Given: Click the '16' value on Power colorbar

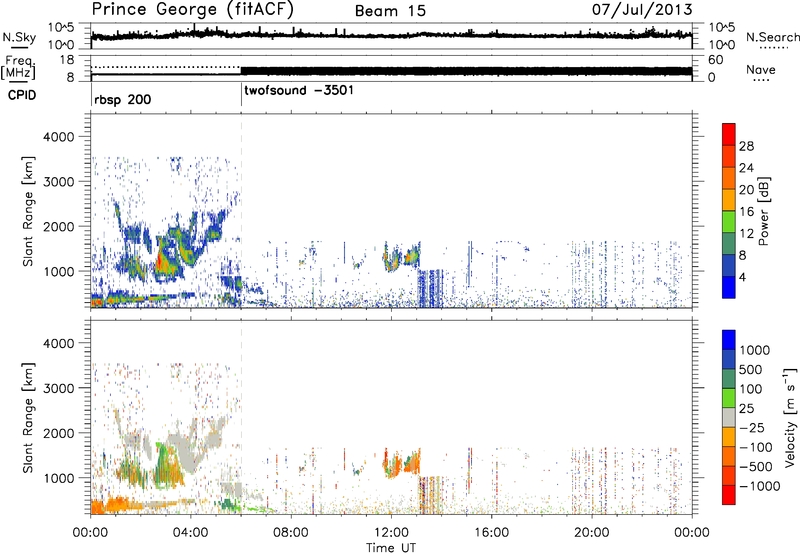Looking at the screenshot, I should tap(746, 212).
